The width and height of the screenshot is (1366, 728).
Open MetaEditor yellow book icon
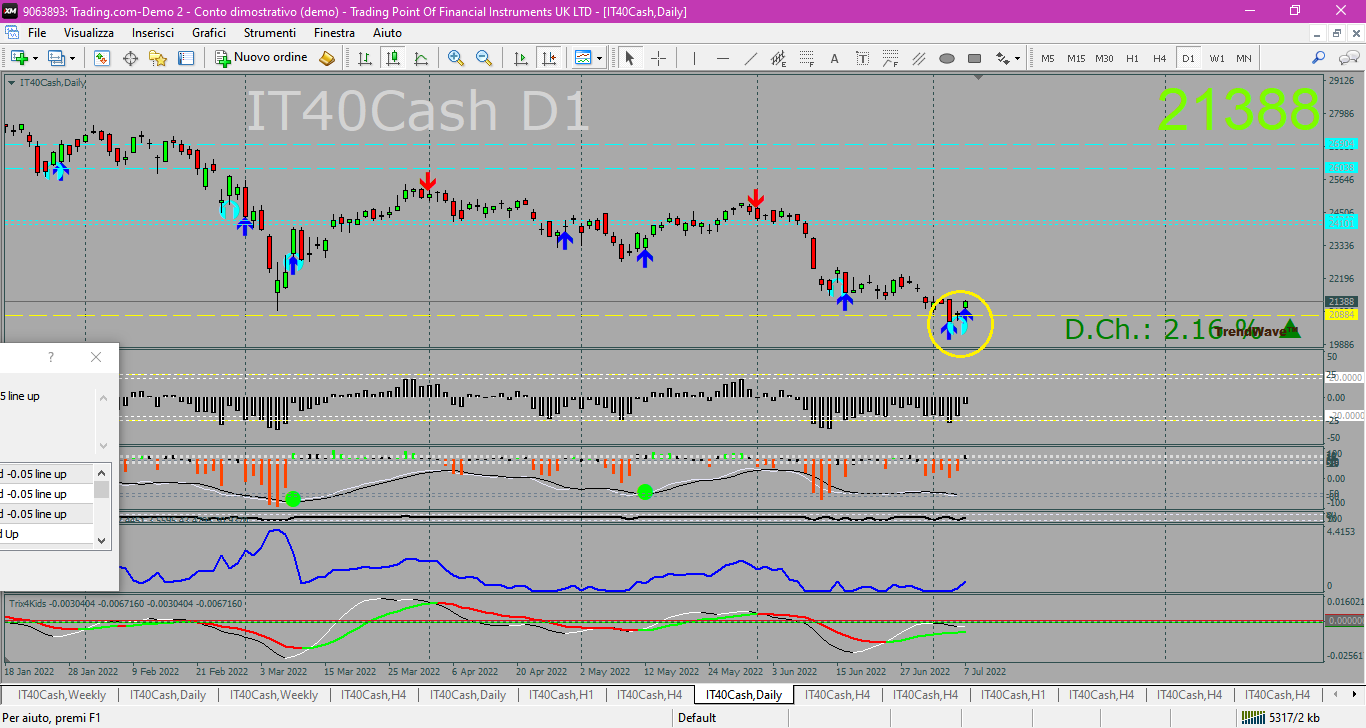pyautogui.click(x=327, y=58)
